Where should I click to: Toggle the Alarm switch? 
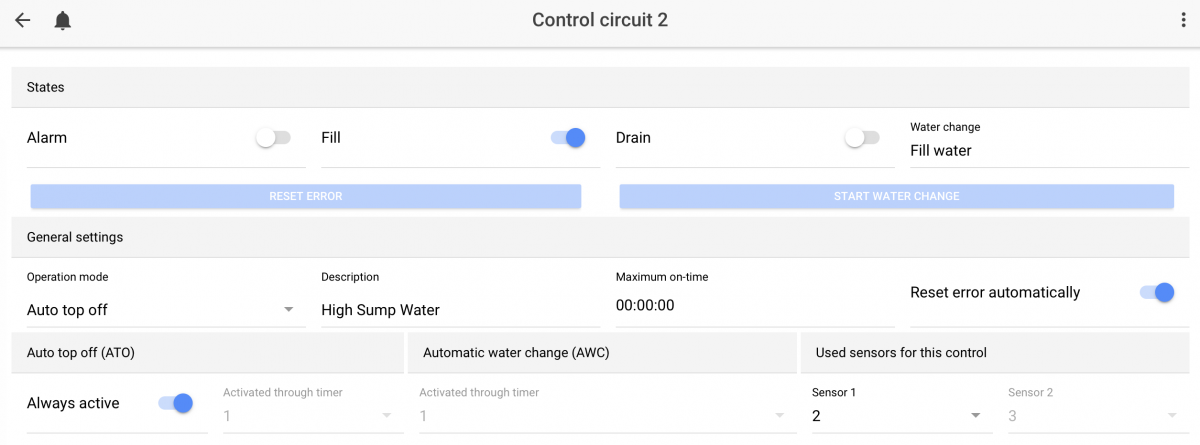tap(273, 138)
